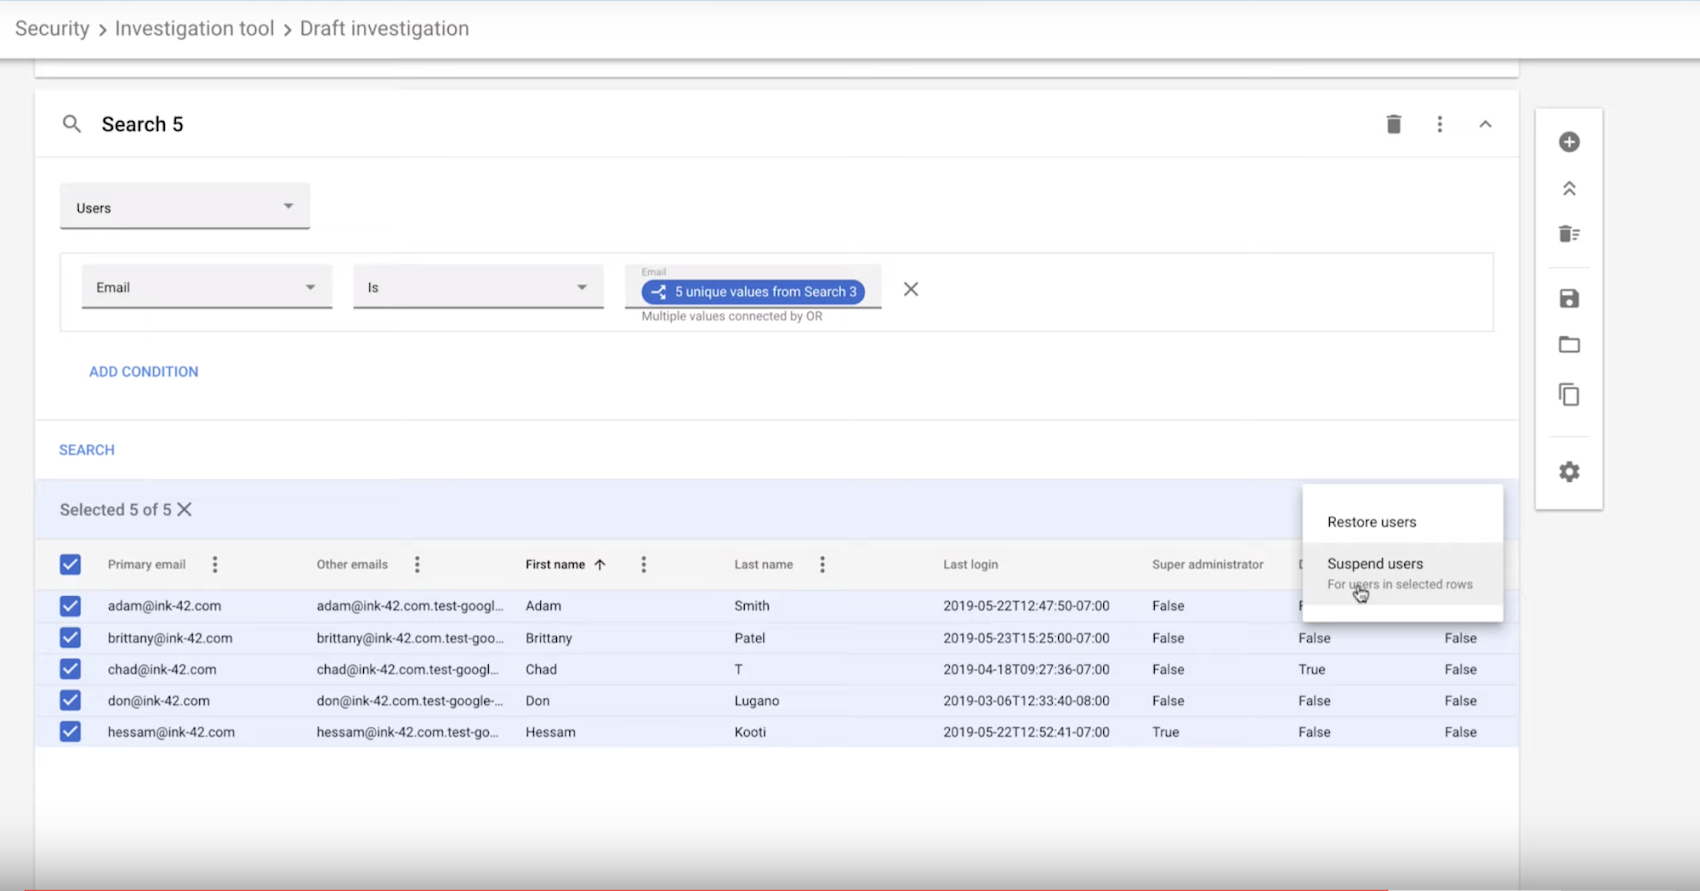The width and height of the screenshot is (1700, 891).
Task: Remove the Email condition with the X
Action: click(x=911, y=289)
